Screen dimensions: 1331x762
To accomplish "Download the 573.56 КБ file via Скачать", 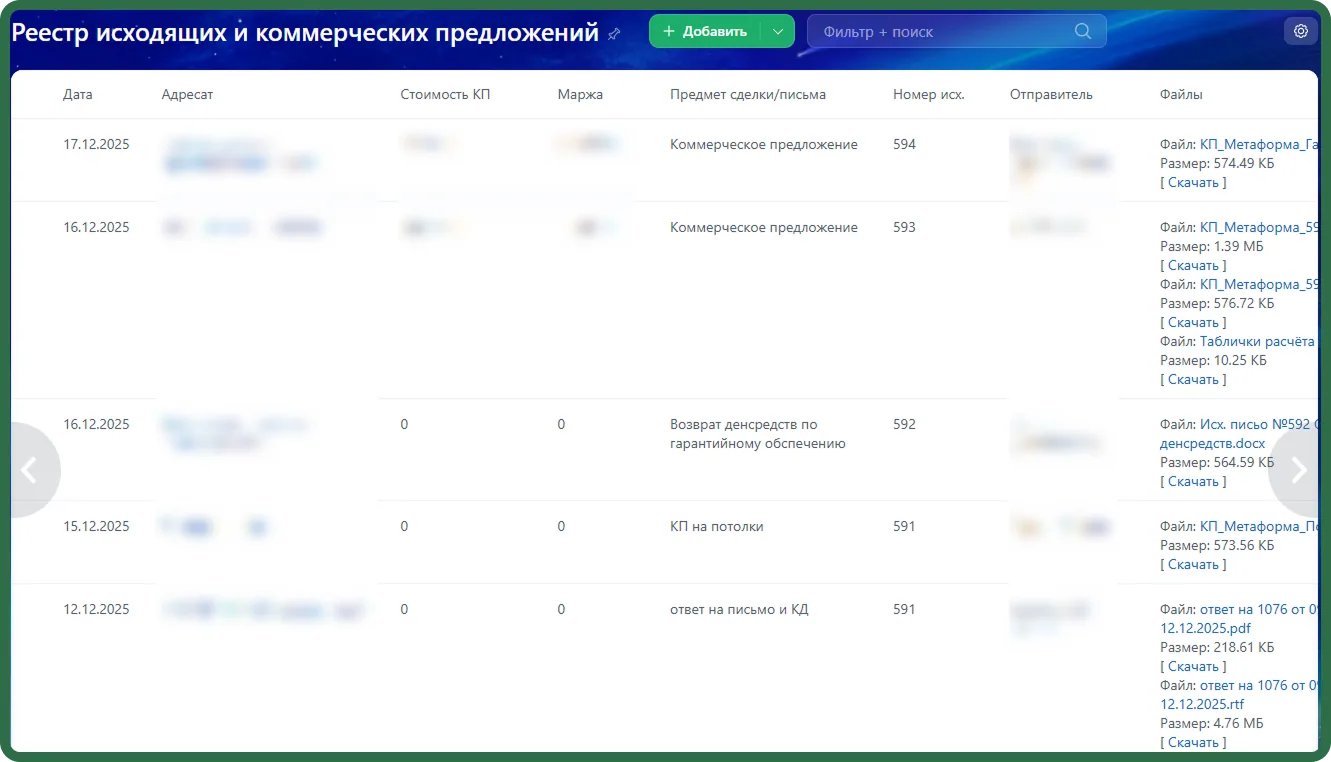I will coord(1194,565).
